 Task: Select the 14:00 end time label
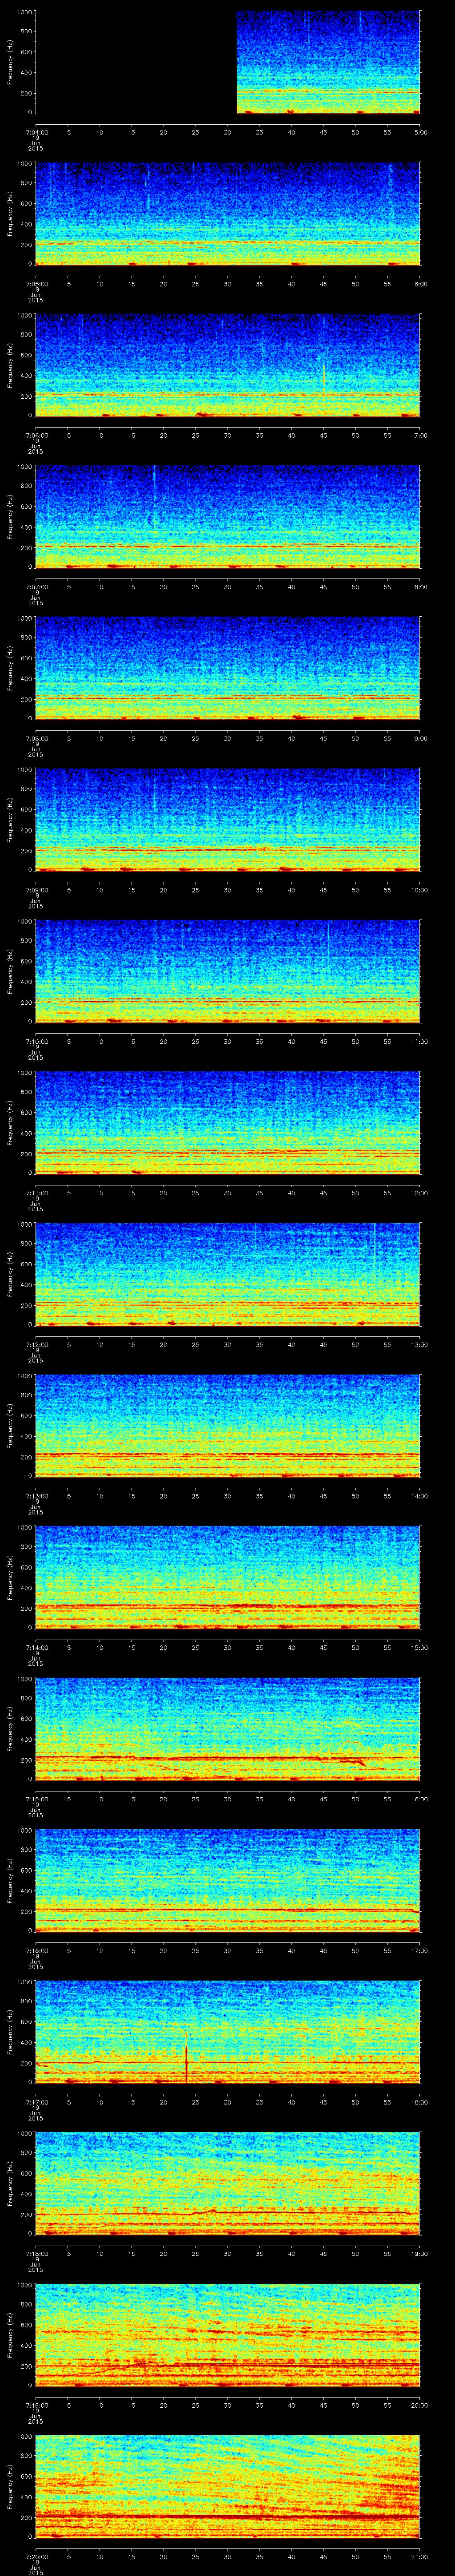(419, 1496)
